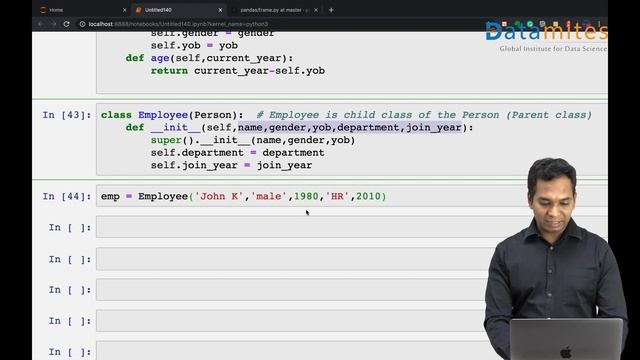Close the Untitled140 browser tab
The width and height of the screenshot is (640, 360).
click(220, 10)
